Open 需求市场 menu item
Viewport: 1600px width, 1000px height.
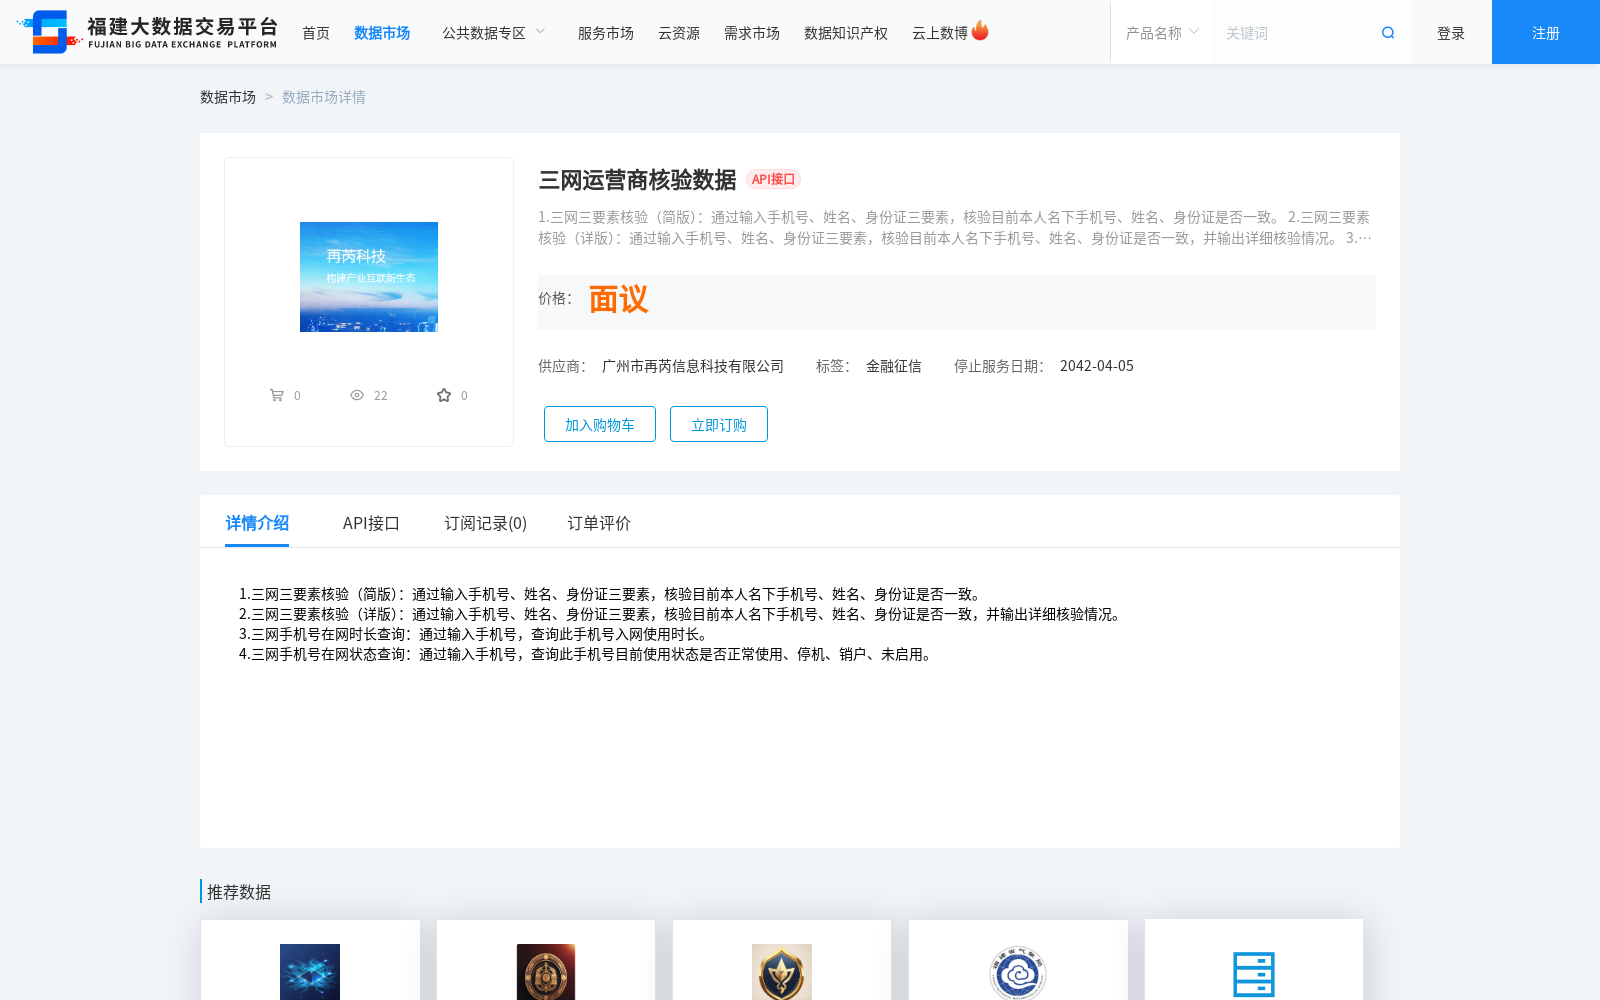pos(752,33)
